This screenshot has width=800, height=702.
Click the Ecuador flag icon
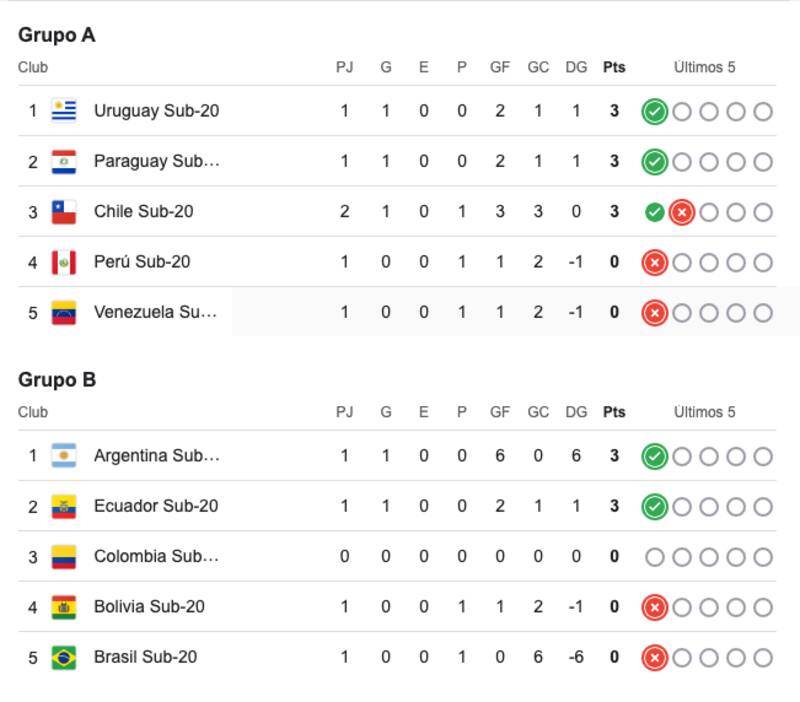coord(64,506)
